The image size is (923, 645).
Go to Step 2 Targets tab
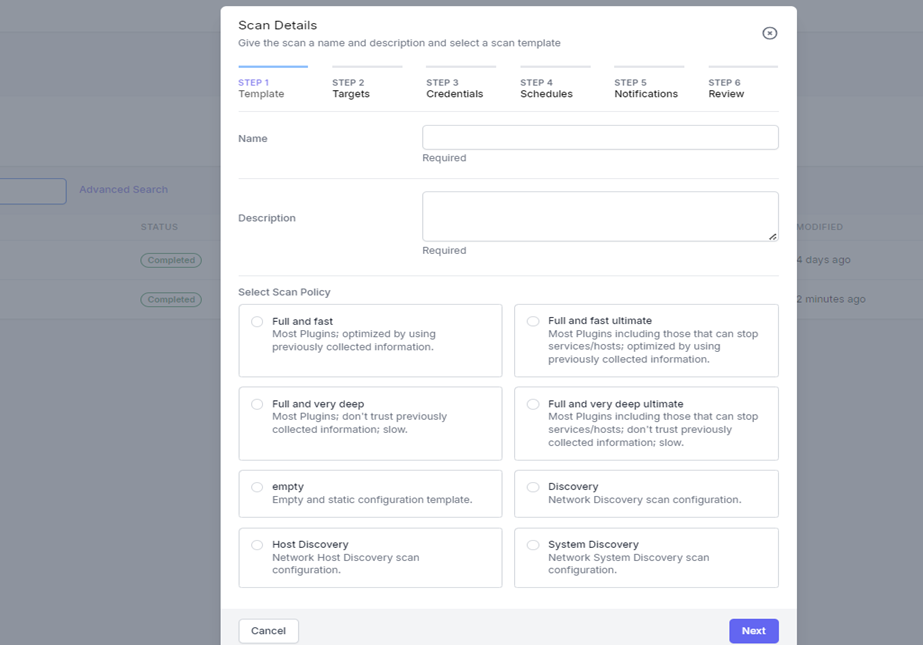pyautogui.click(x=351, y=89)
